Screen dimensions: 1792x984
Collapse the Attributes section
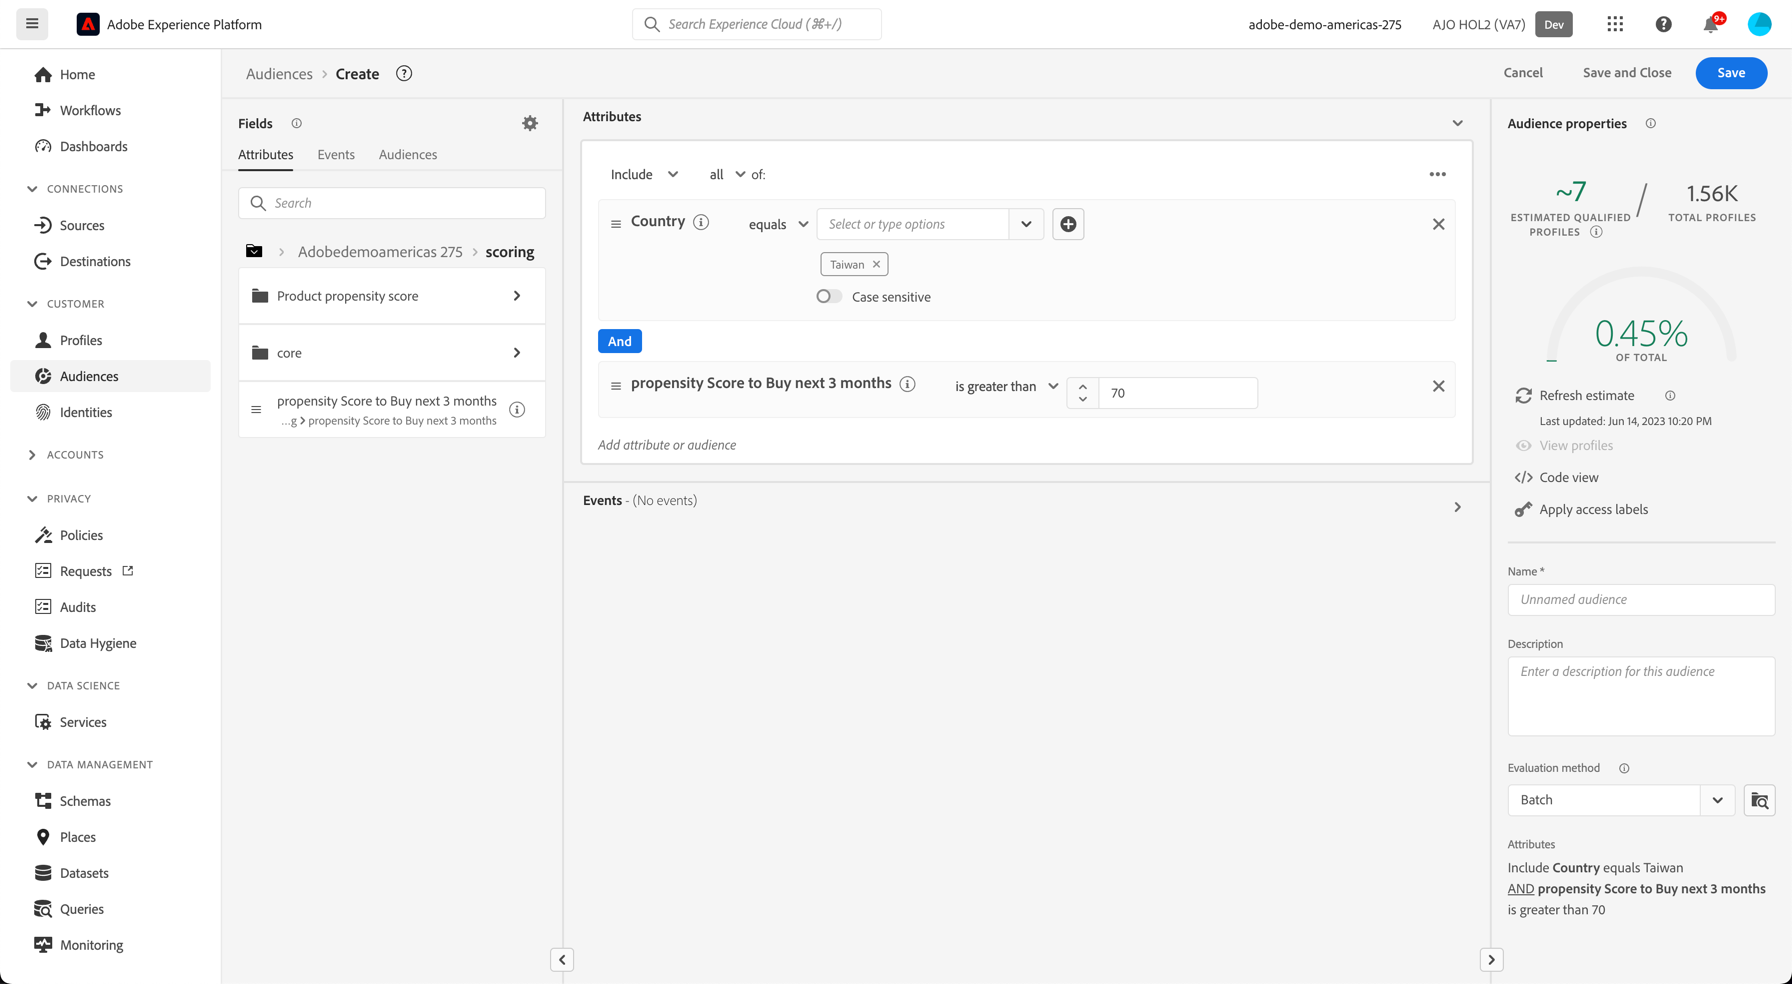coord(1457,123)
